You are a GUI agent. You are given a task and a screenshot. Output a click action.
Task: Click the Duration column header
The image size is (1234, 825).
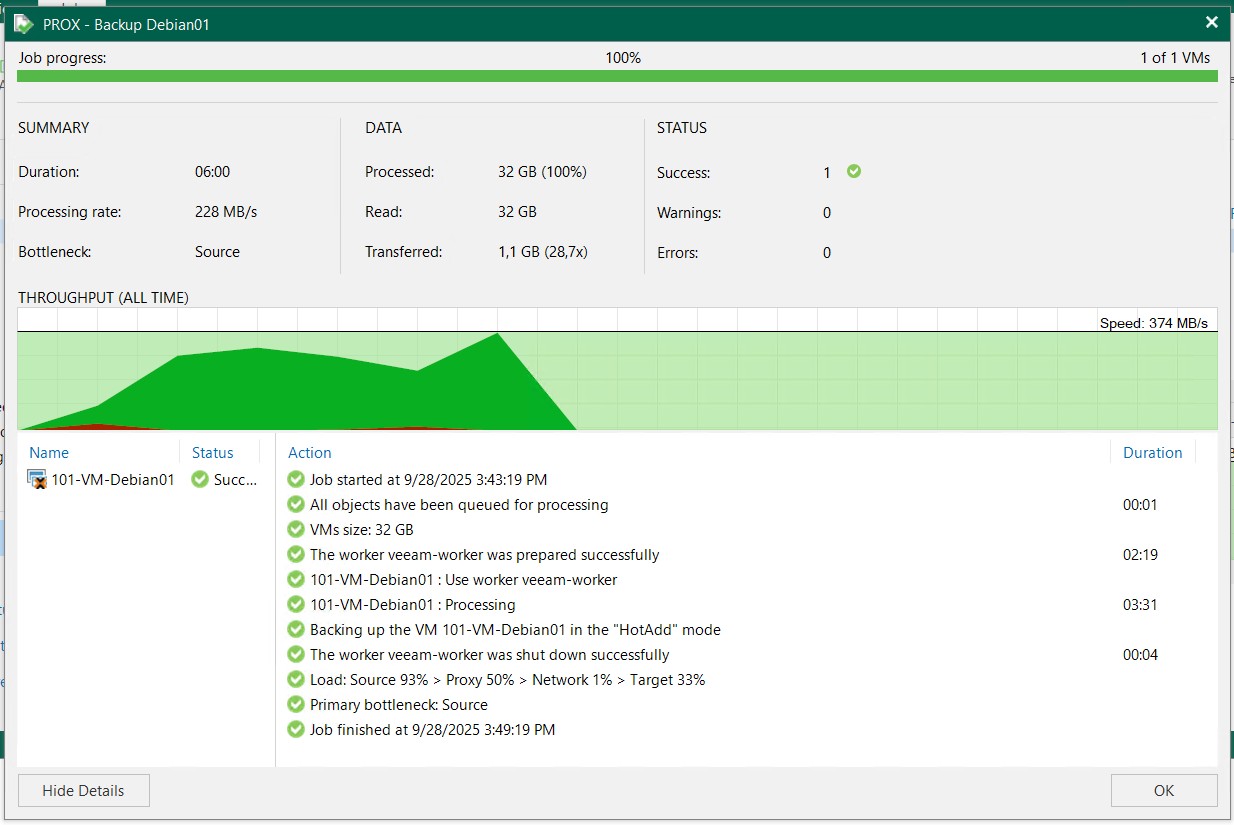(1152, 453)
